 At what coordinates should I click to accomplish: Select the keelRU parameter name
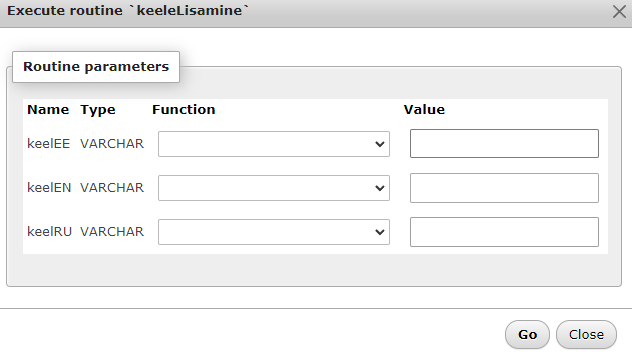50,231
